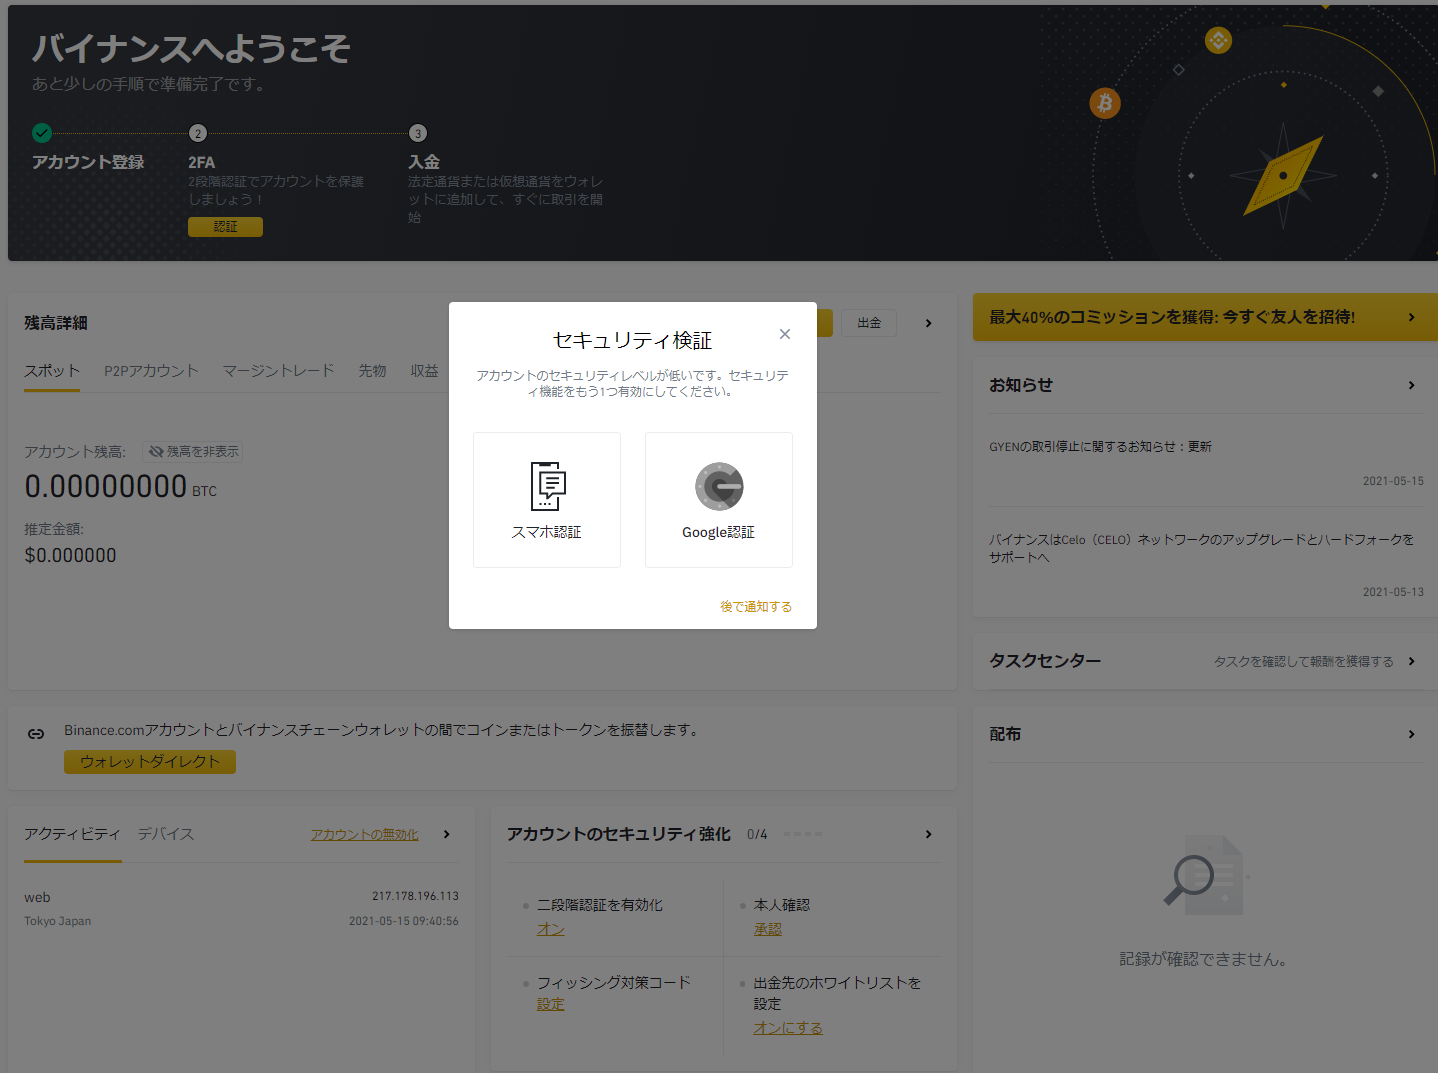Image resolution: width=1438 pixels, height=1073 pixels.
Task: Click the orange Bitcoin coin icon
Action: 1105,103
